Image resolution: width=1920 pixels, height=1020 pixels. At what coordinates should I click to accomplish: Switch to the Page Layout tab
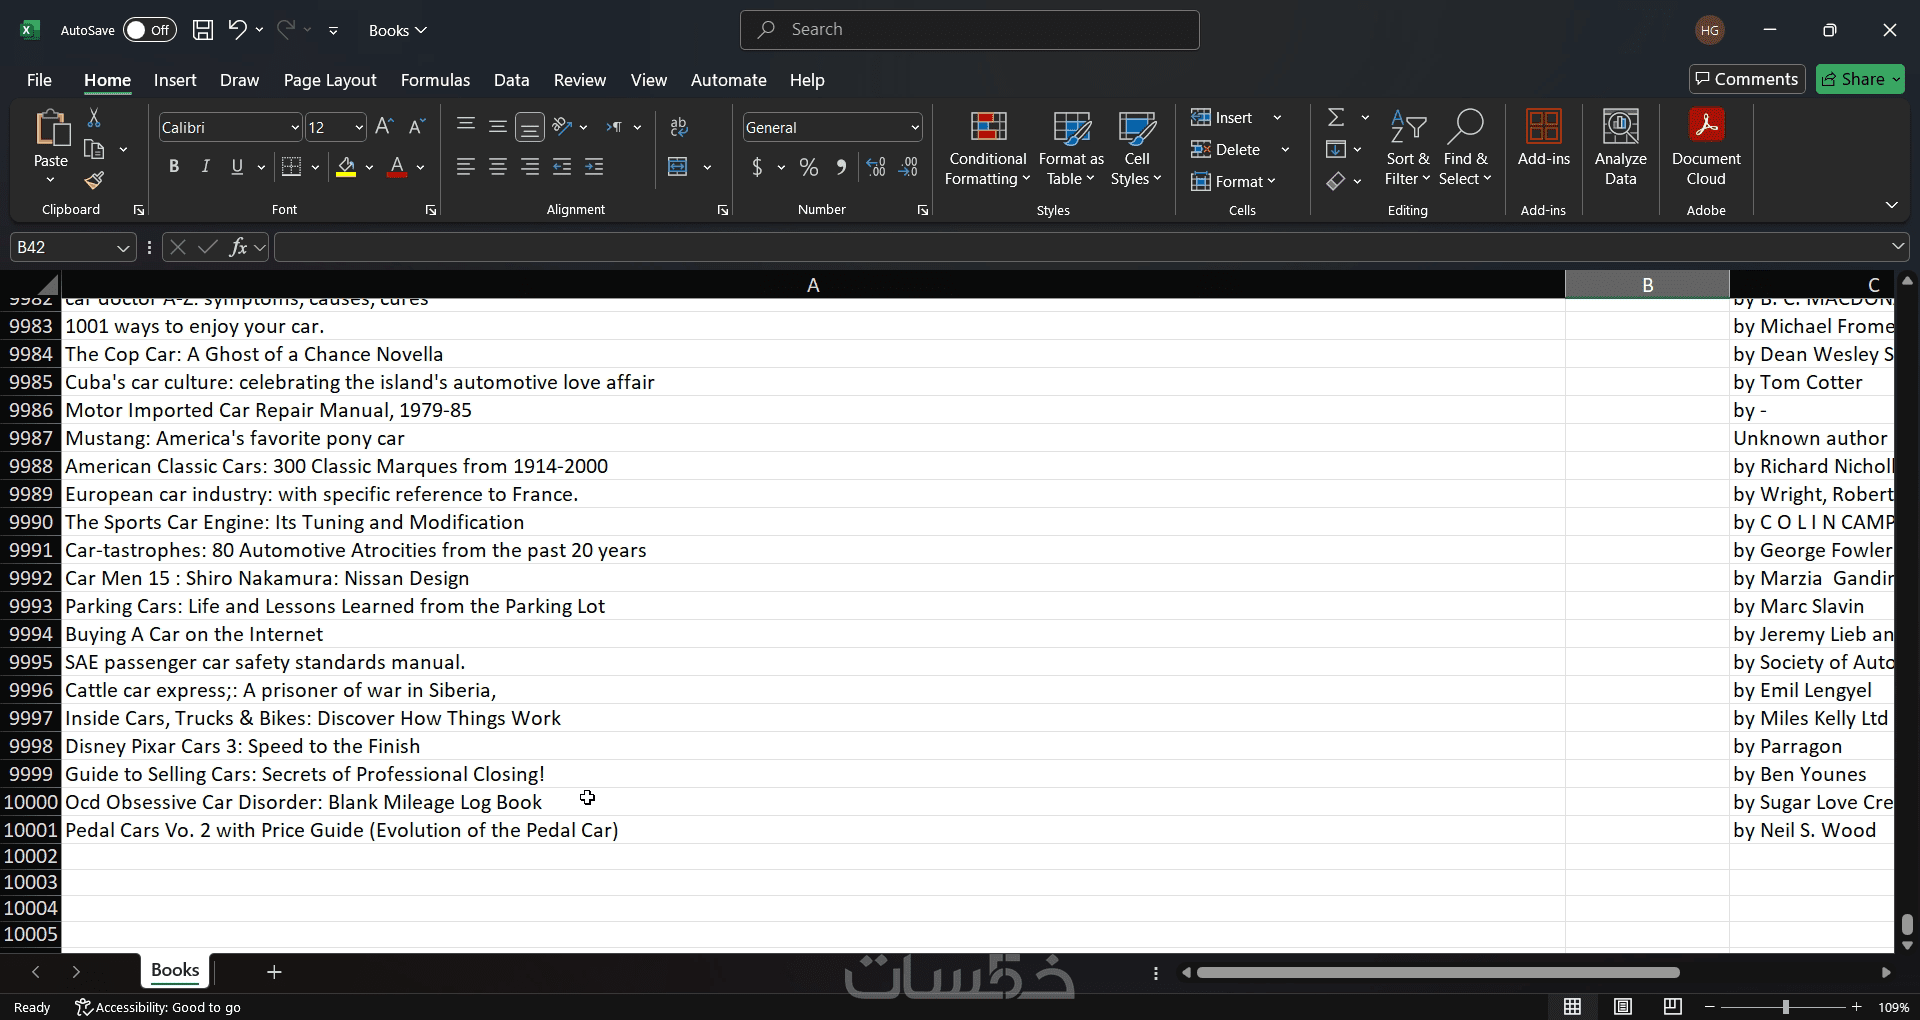click(330, 80)
